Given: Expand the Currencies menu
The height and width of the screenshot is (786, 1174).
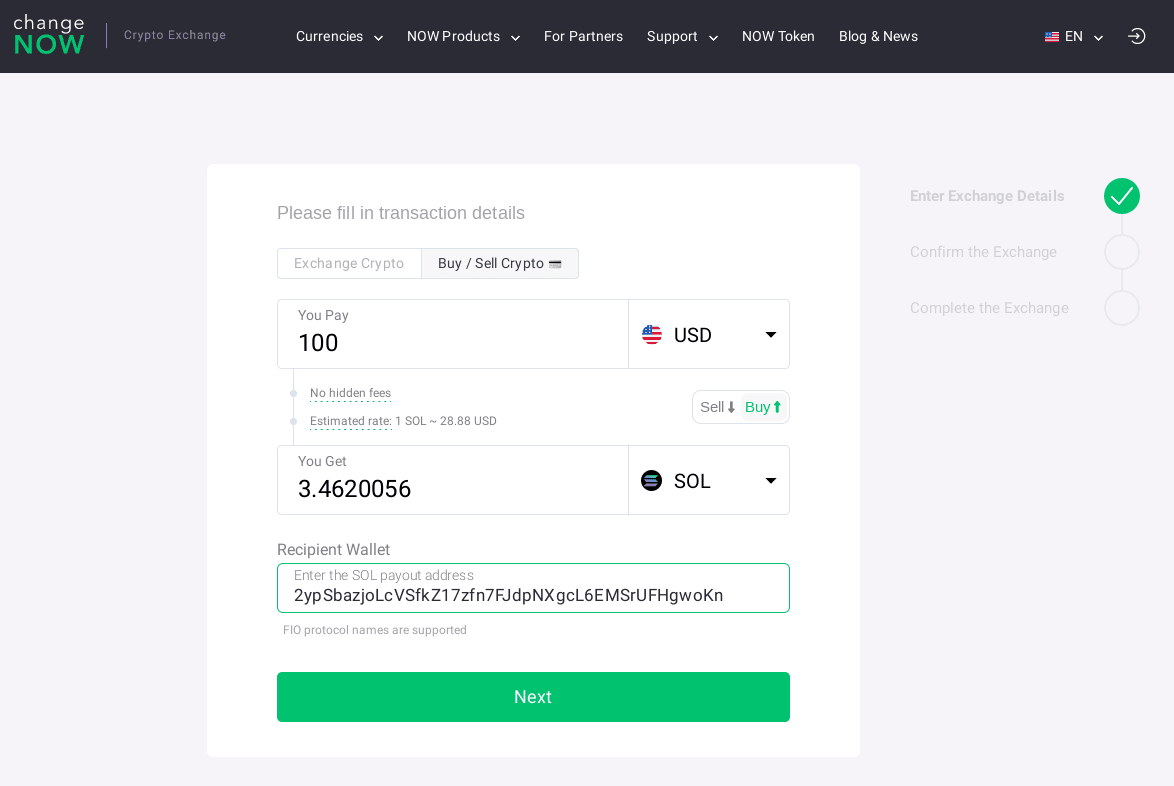Looking at the screenshot, I should 339,37.
